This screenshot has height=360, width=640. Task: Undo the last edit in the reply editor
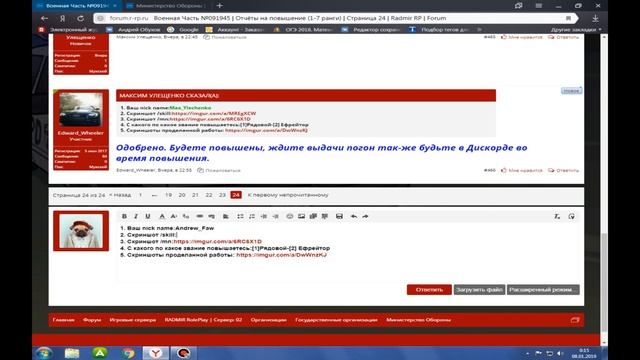click(x=353, y=216)
